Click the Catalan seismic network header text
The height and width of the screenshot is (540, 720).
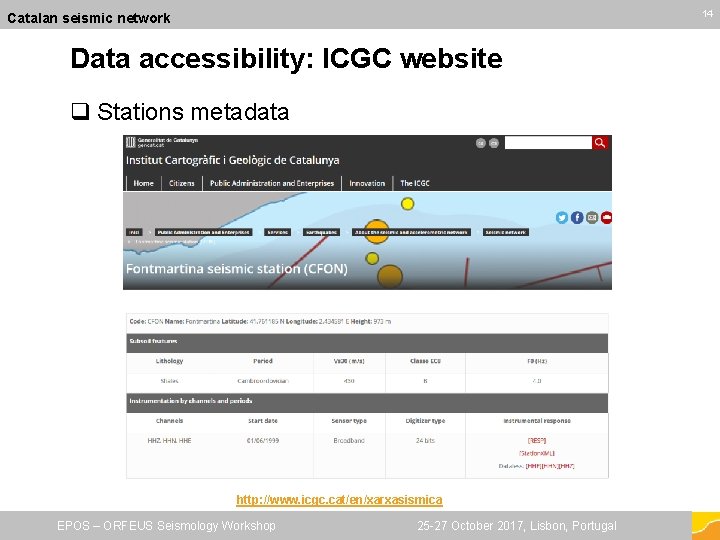tap(89, 18)
